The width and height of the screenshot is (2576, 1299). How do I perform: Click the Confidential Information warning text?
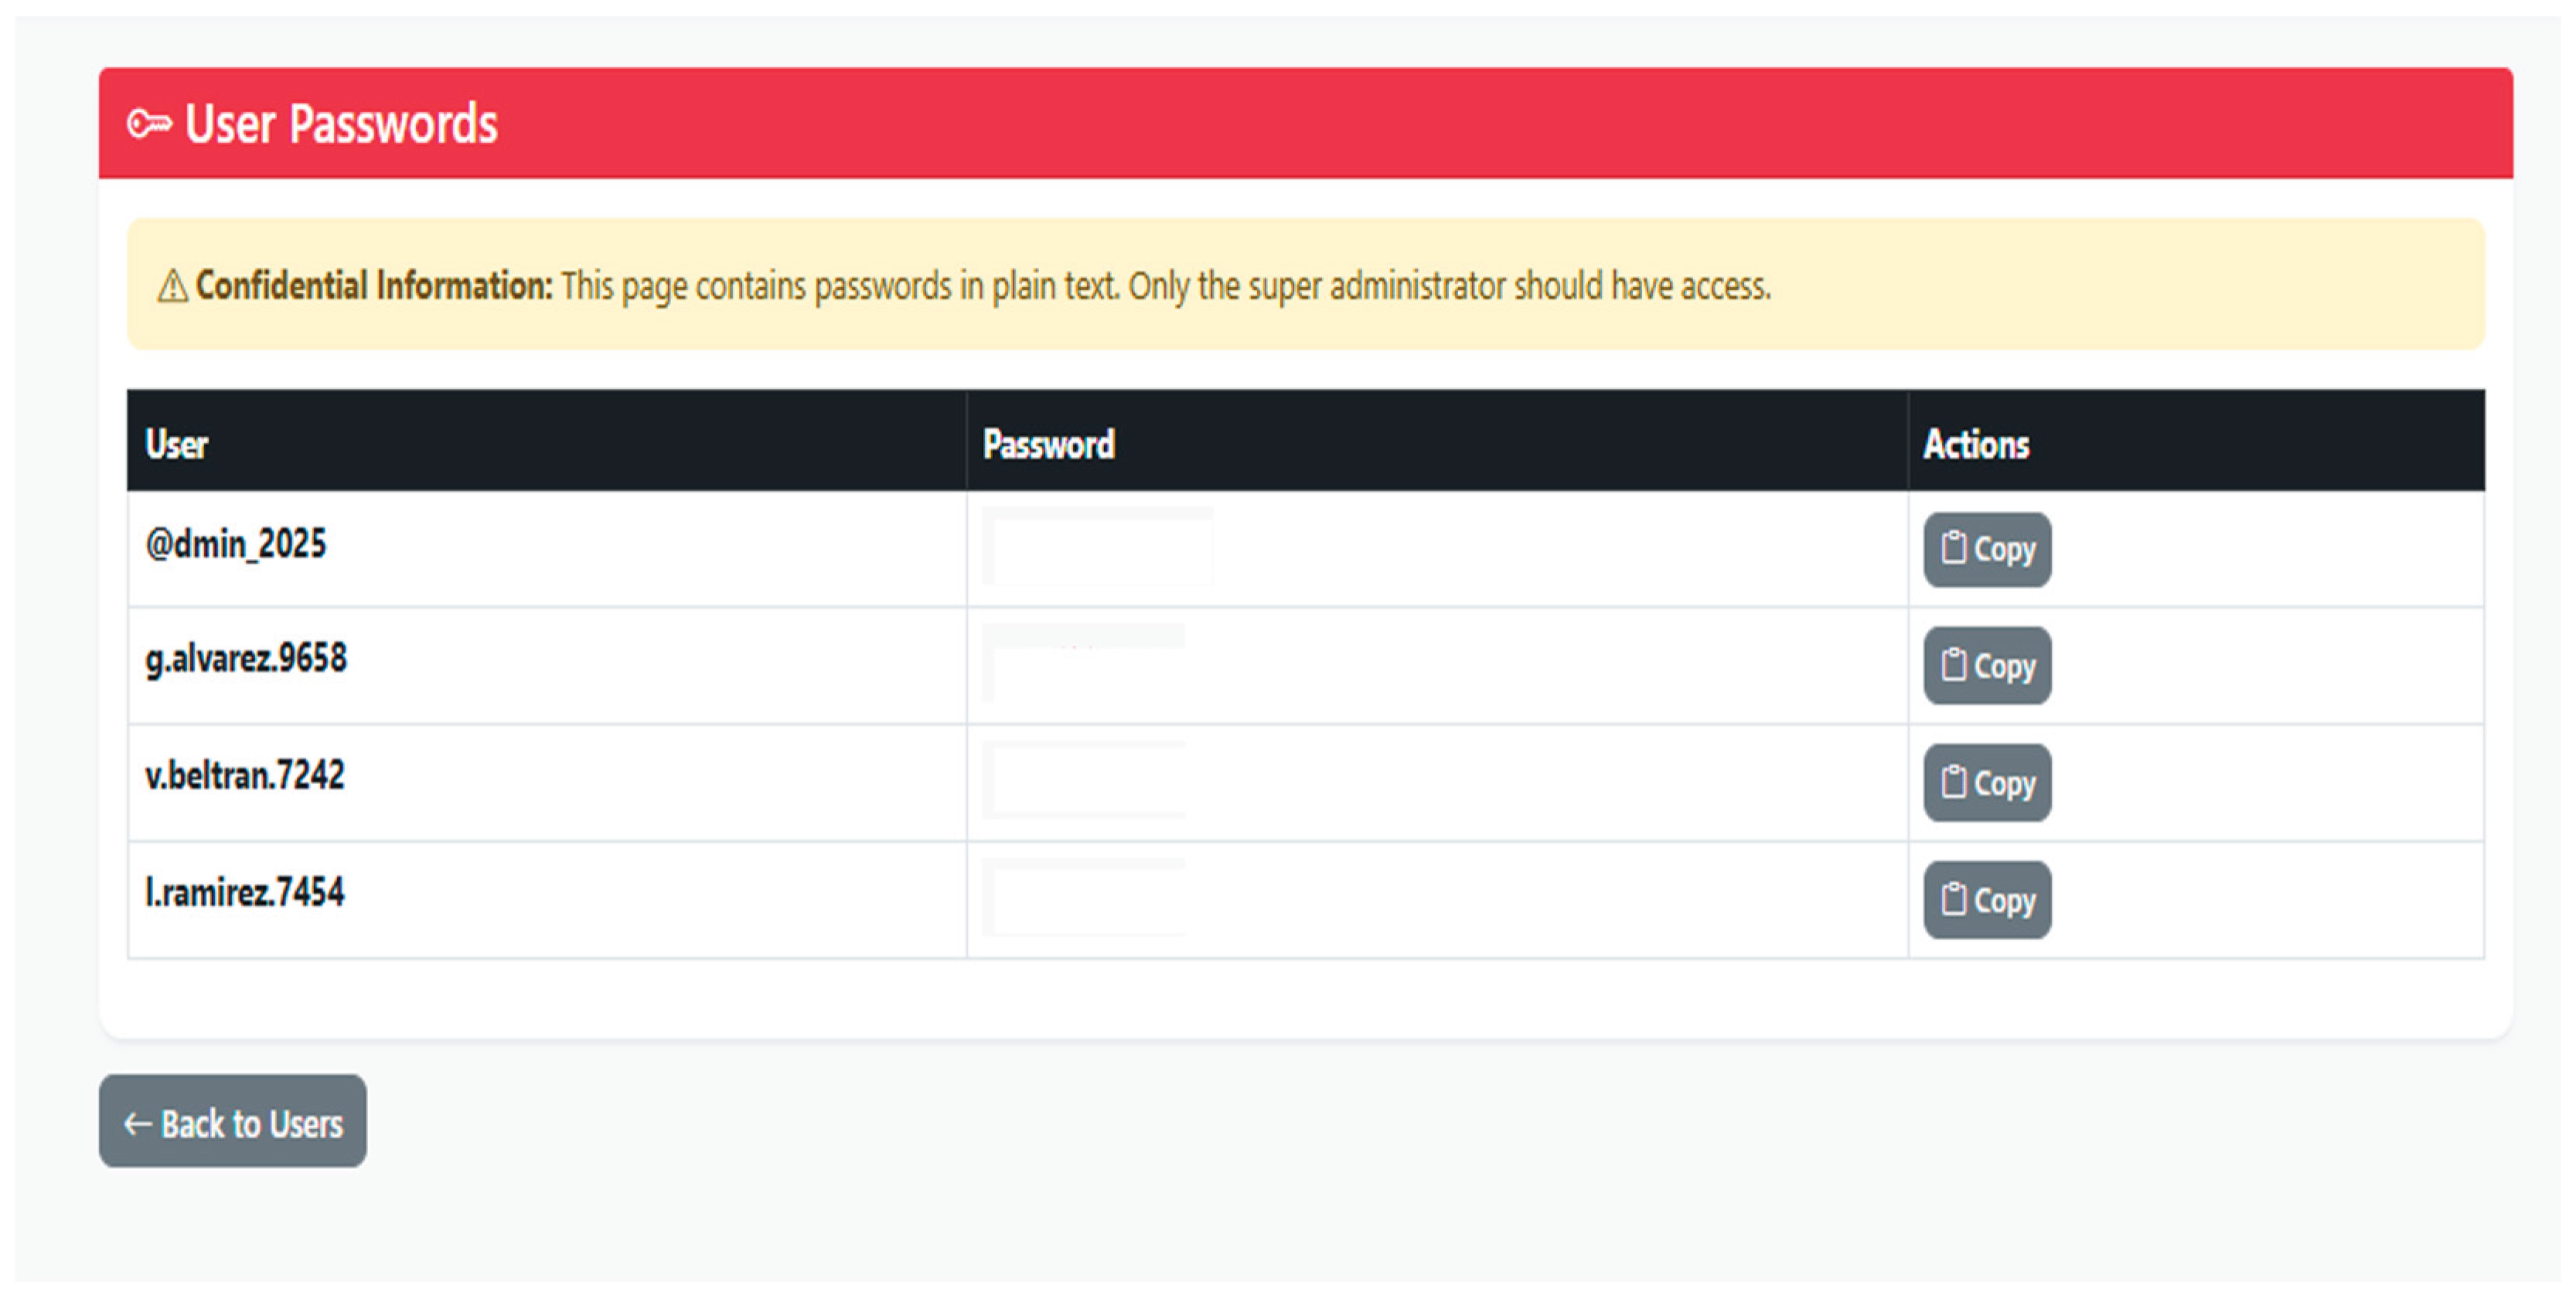coord(982,287)
